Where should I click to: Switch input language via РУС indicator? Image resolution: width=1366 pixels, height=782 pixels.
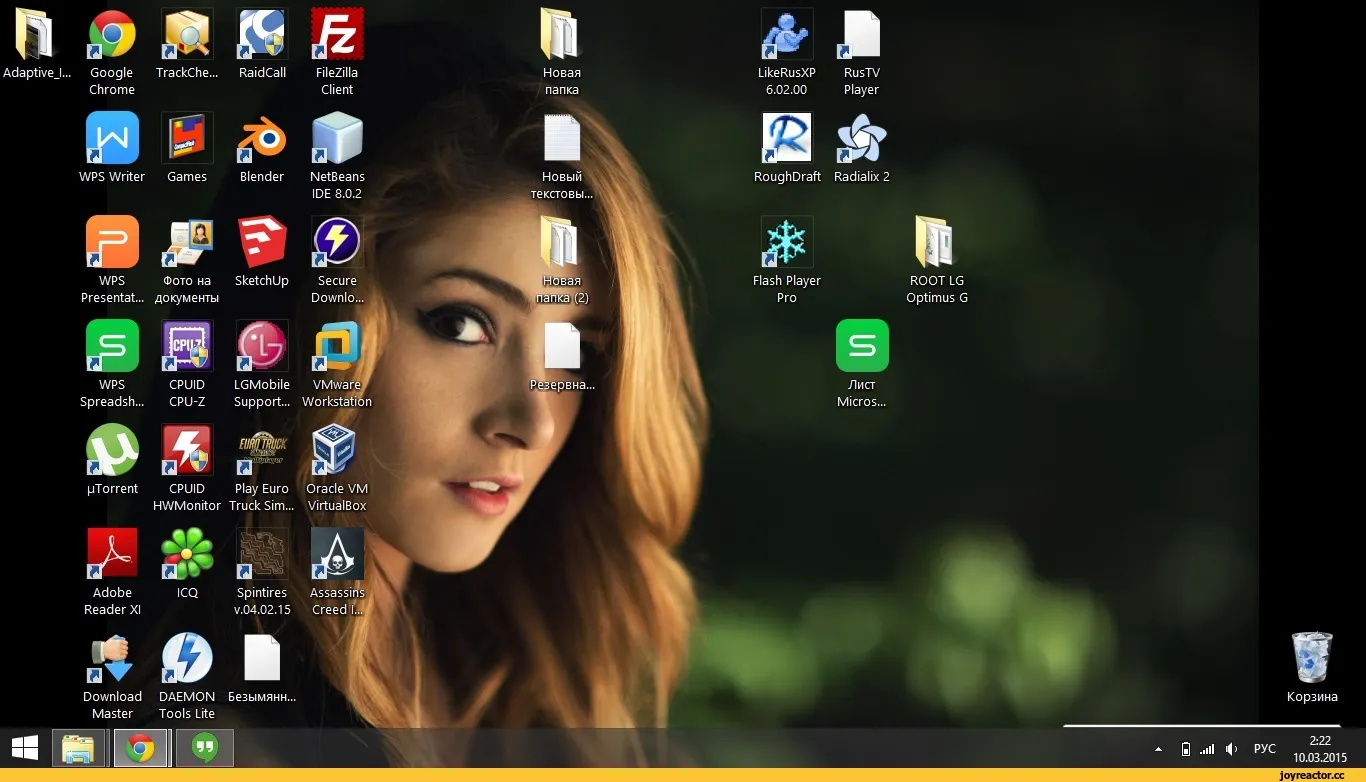tap(1265, 749)
